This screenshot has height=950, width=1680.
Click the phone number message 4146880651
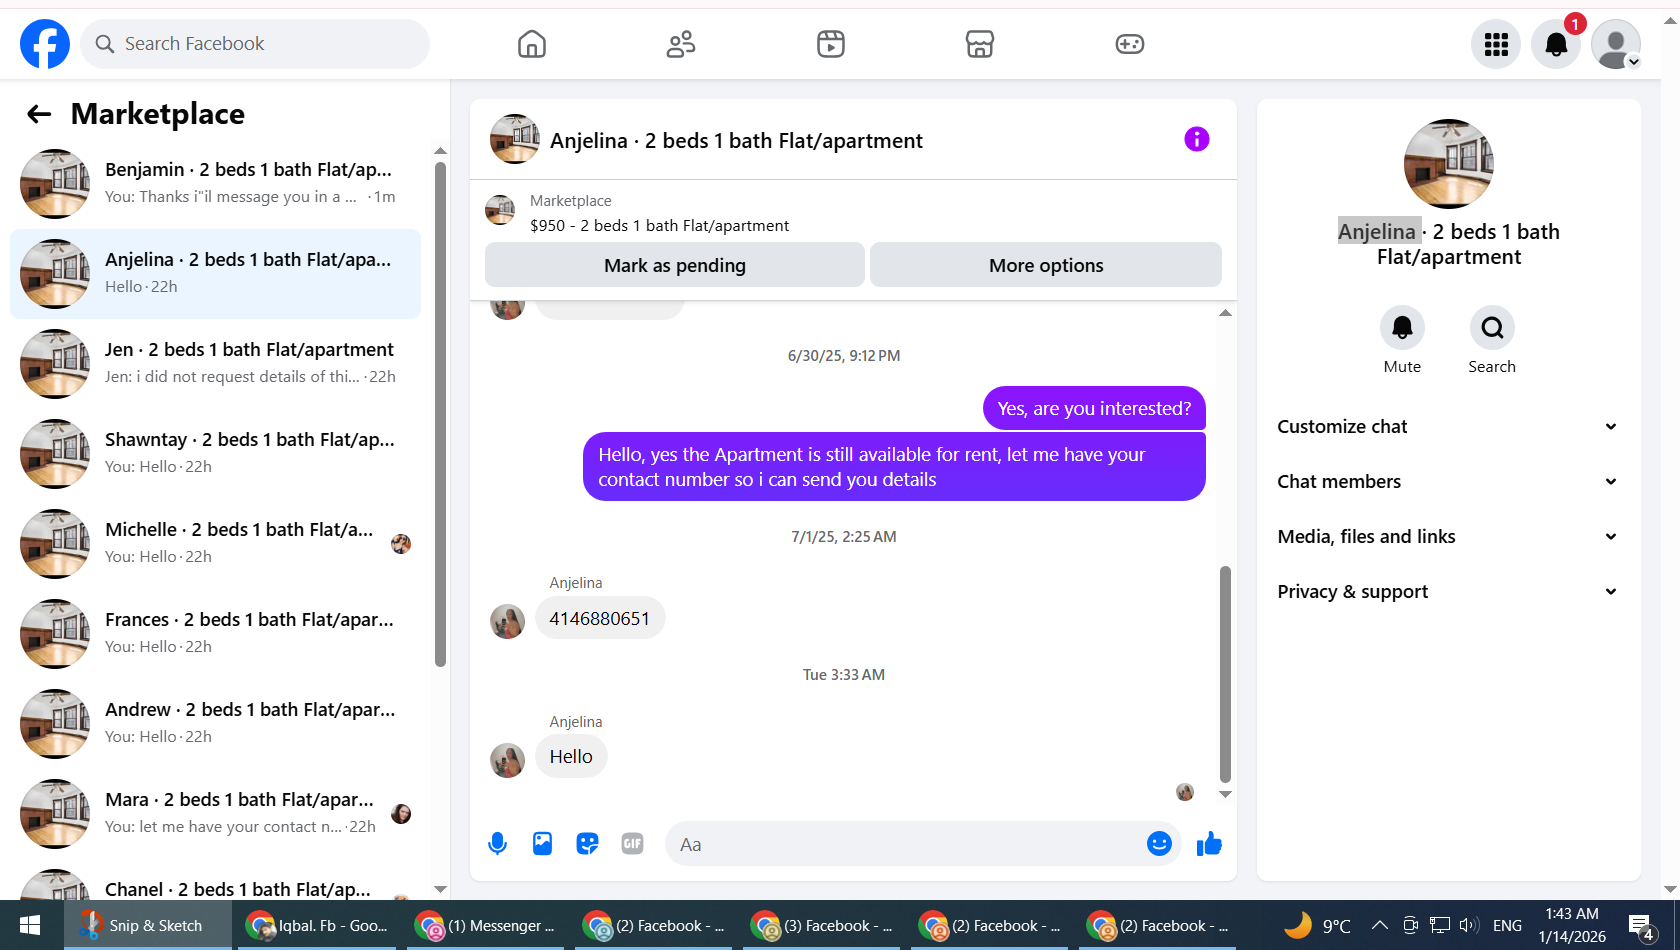pos(600,618)
